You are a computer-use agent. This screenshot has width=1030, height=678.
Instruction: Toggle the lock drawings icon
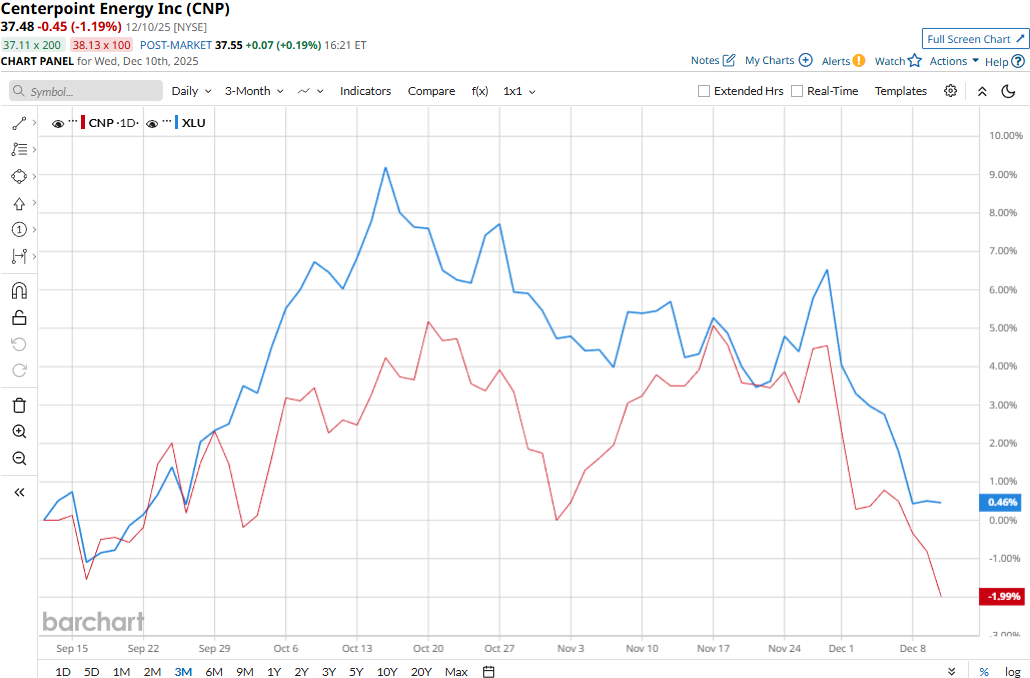pyautogui.click(x=19, y=318)
